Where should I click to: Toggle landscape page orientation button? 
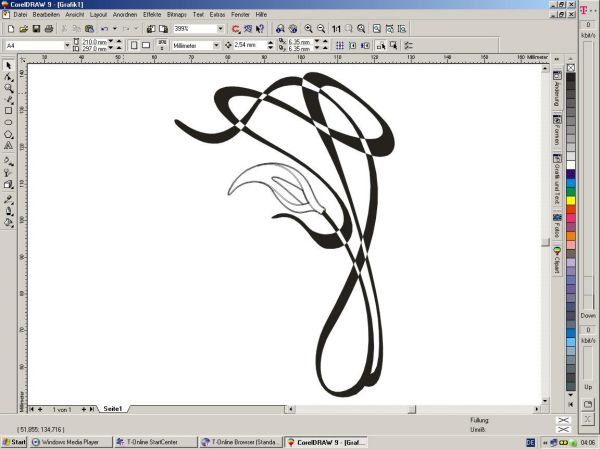pyautogui.click(x=146, y=45)
